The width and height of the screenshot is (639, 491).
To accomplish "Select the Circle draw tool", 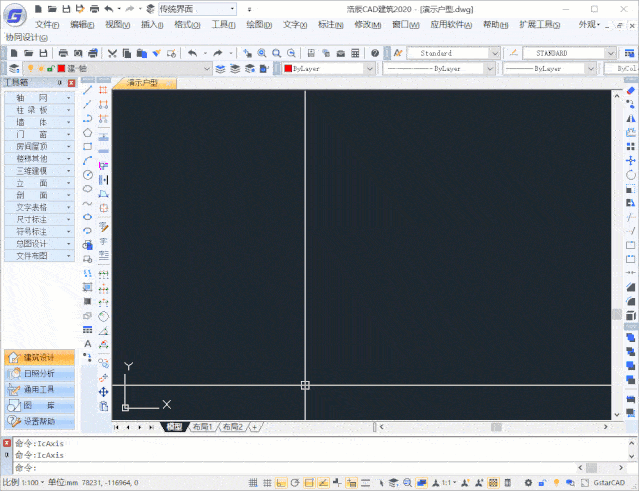I will (x=88, y=174).
